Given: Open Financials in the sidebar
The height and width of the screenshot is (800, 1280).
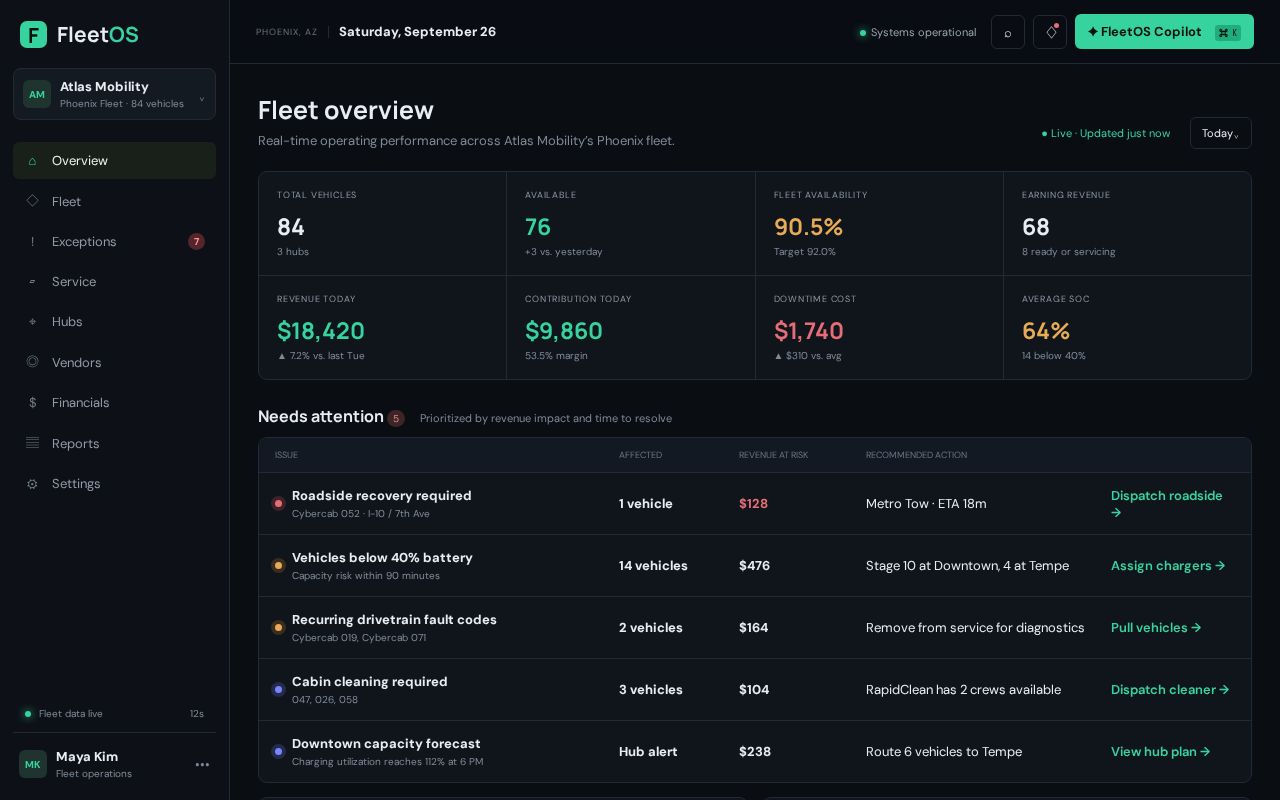Looking at the screenshot, I should (x=114, y=403).
